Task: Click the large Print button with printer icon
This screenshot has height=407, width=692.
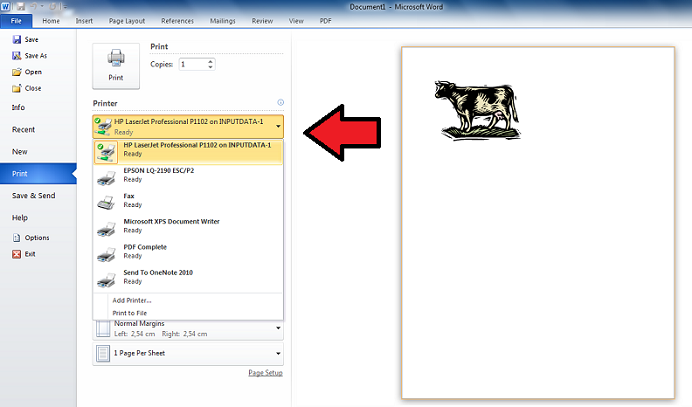Action: [116, 66]
